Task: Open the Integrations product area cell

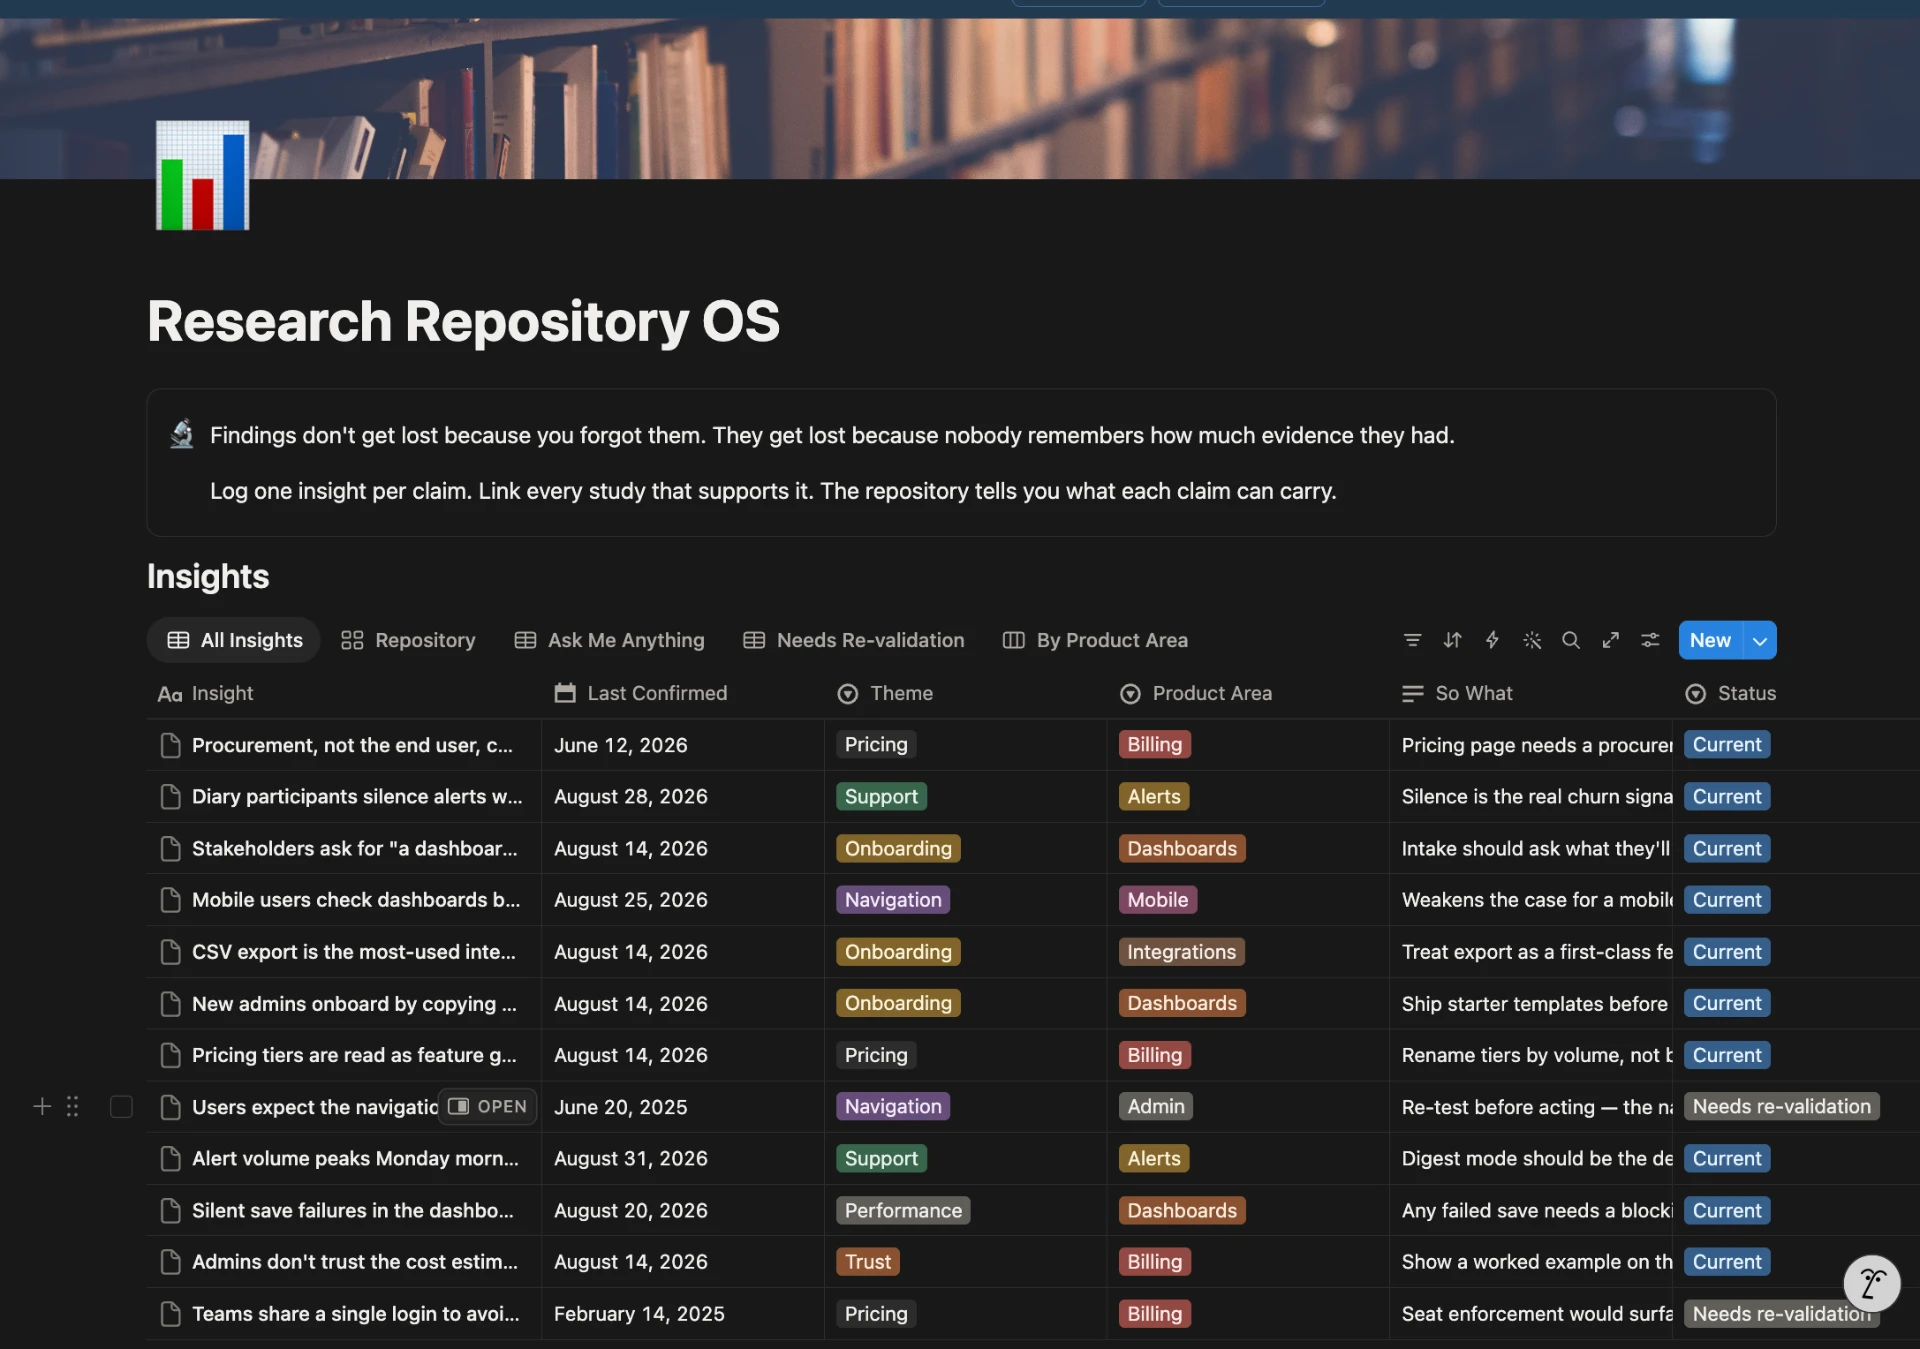Action: click(x=1247, y=952)
